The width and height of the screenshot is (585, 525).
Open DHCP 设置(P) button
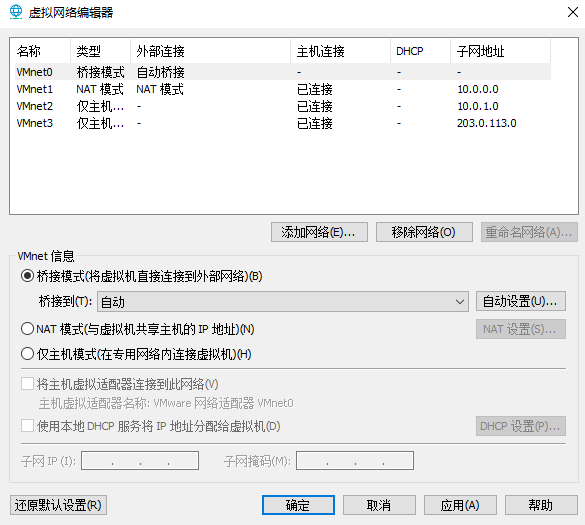coord(521,426)
